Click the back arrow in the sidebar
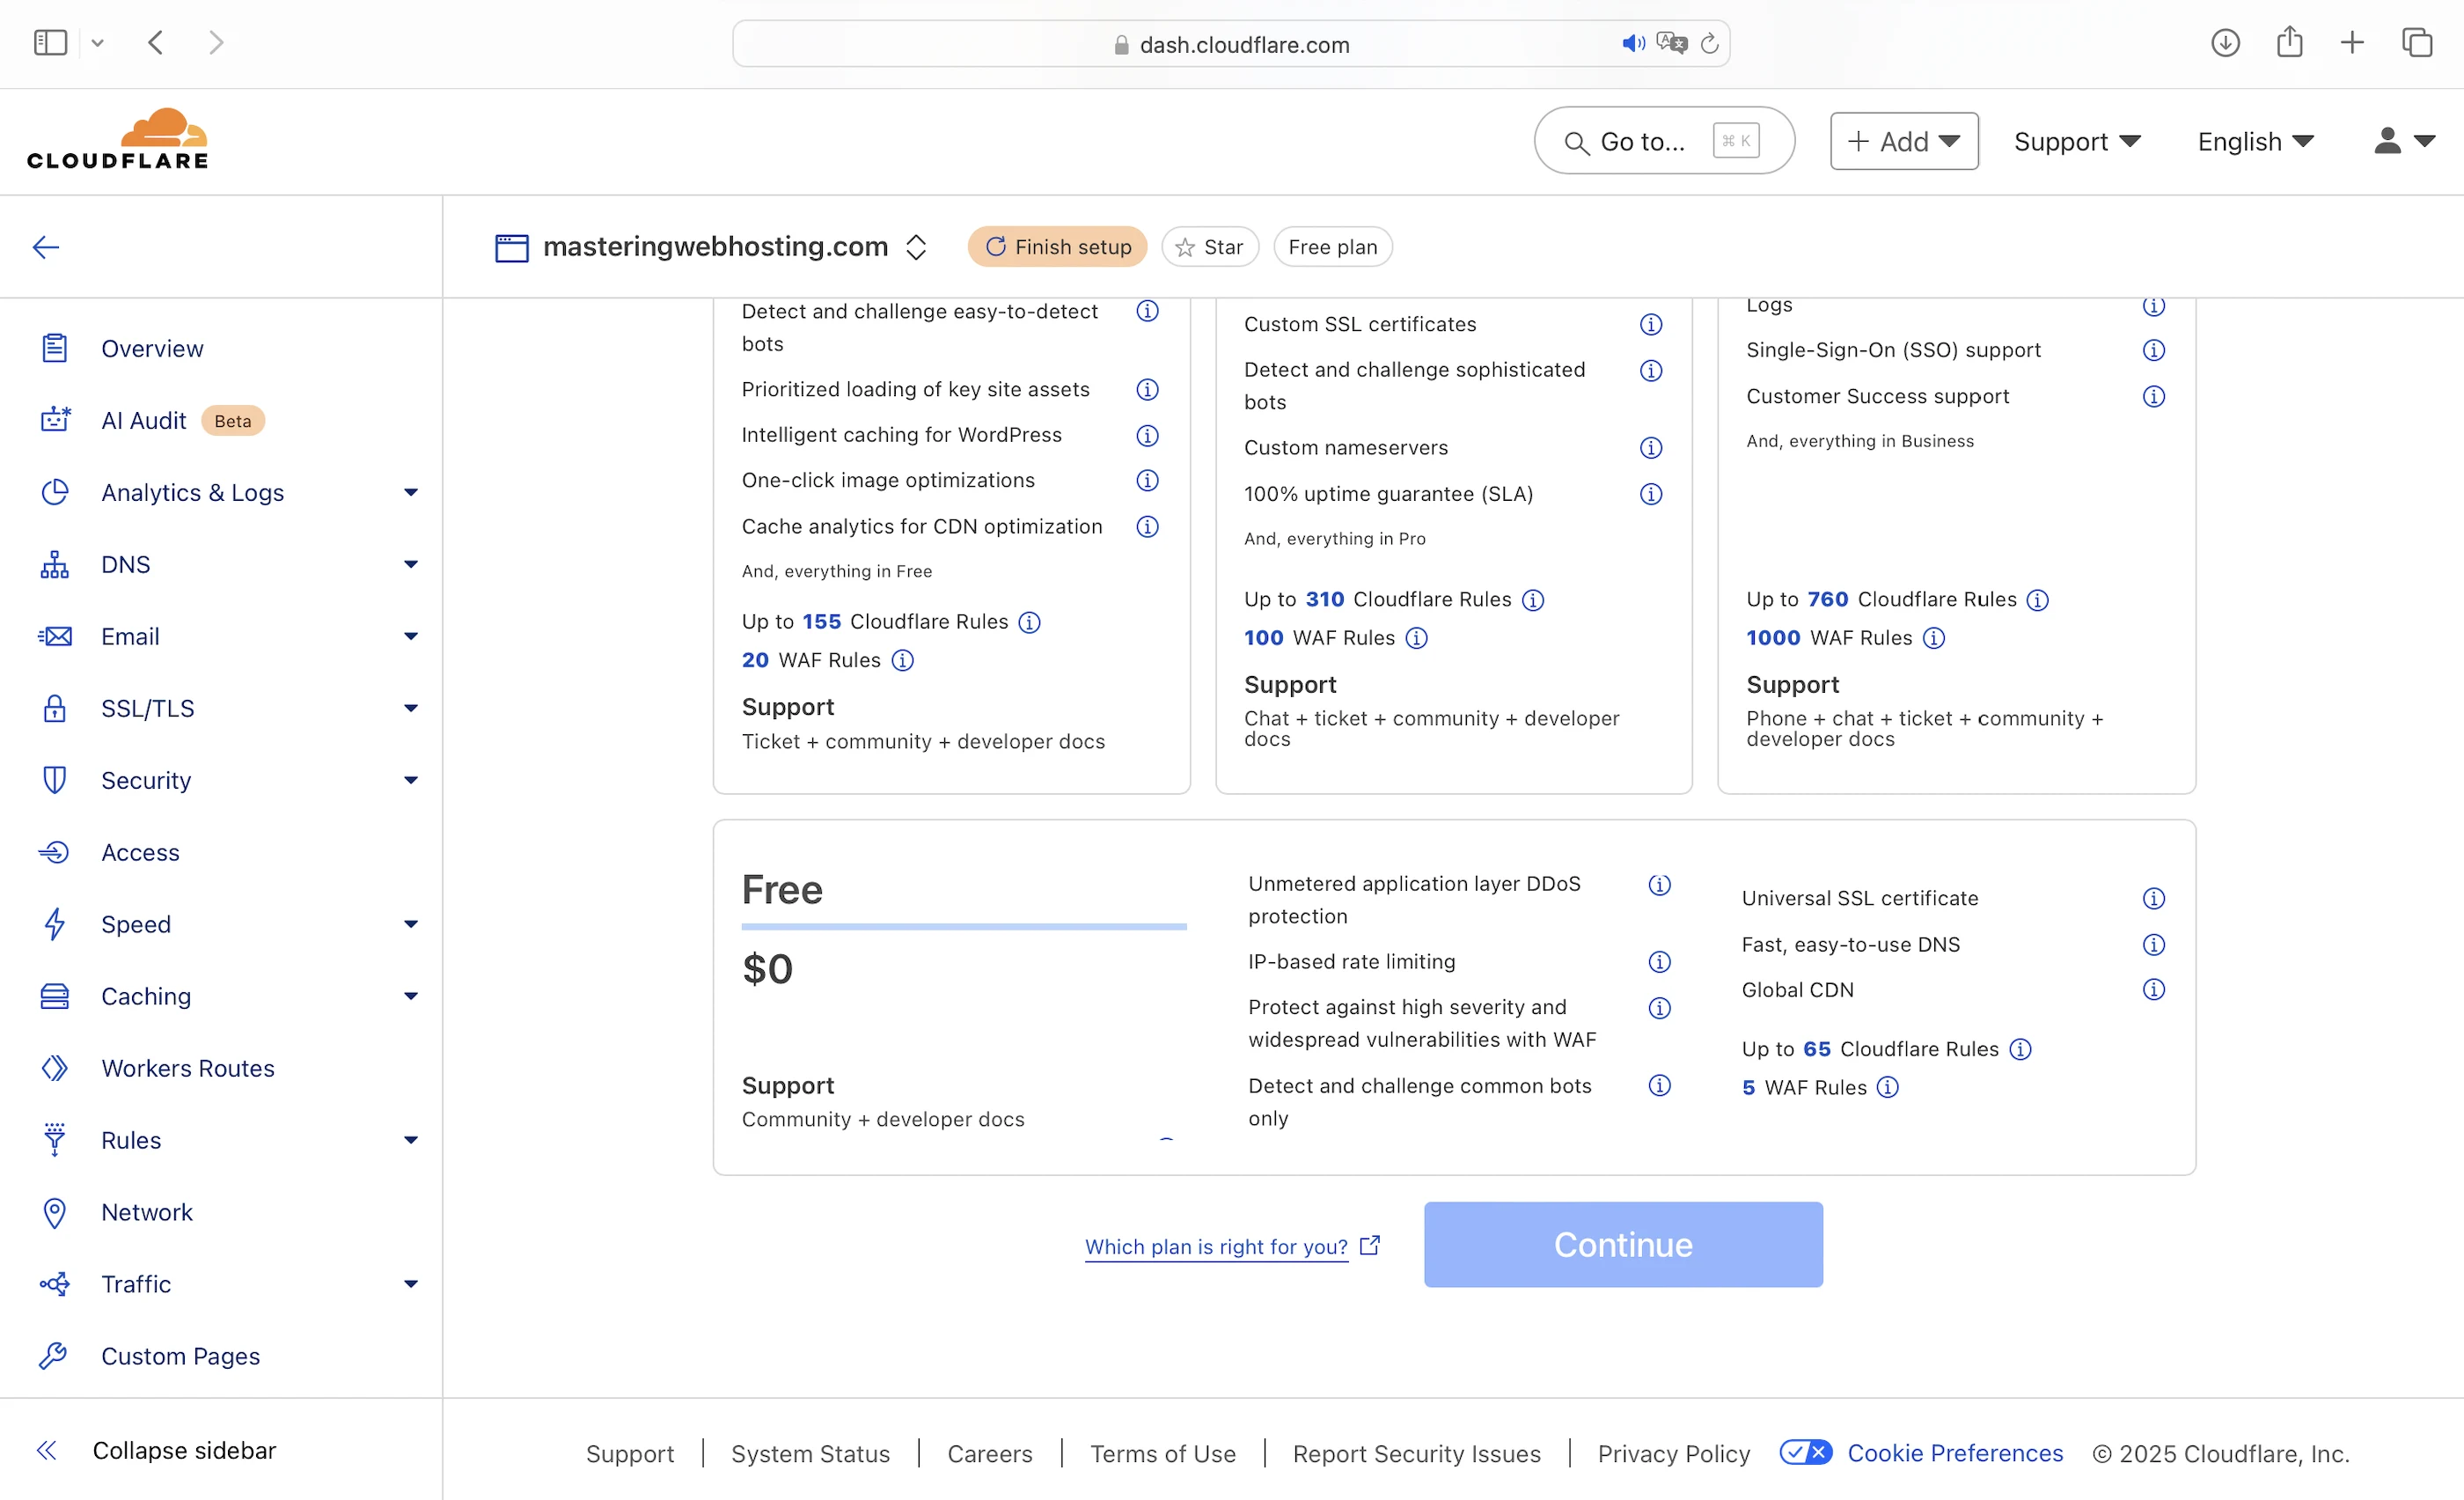 click(x=46, y=247)
